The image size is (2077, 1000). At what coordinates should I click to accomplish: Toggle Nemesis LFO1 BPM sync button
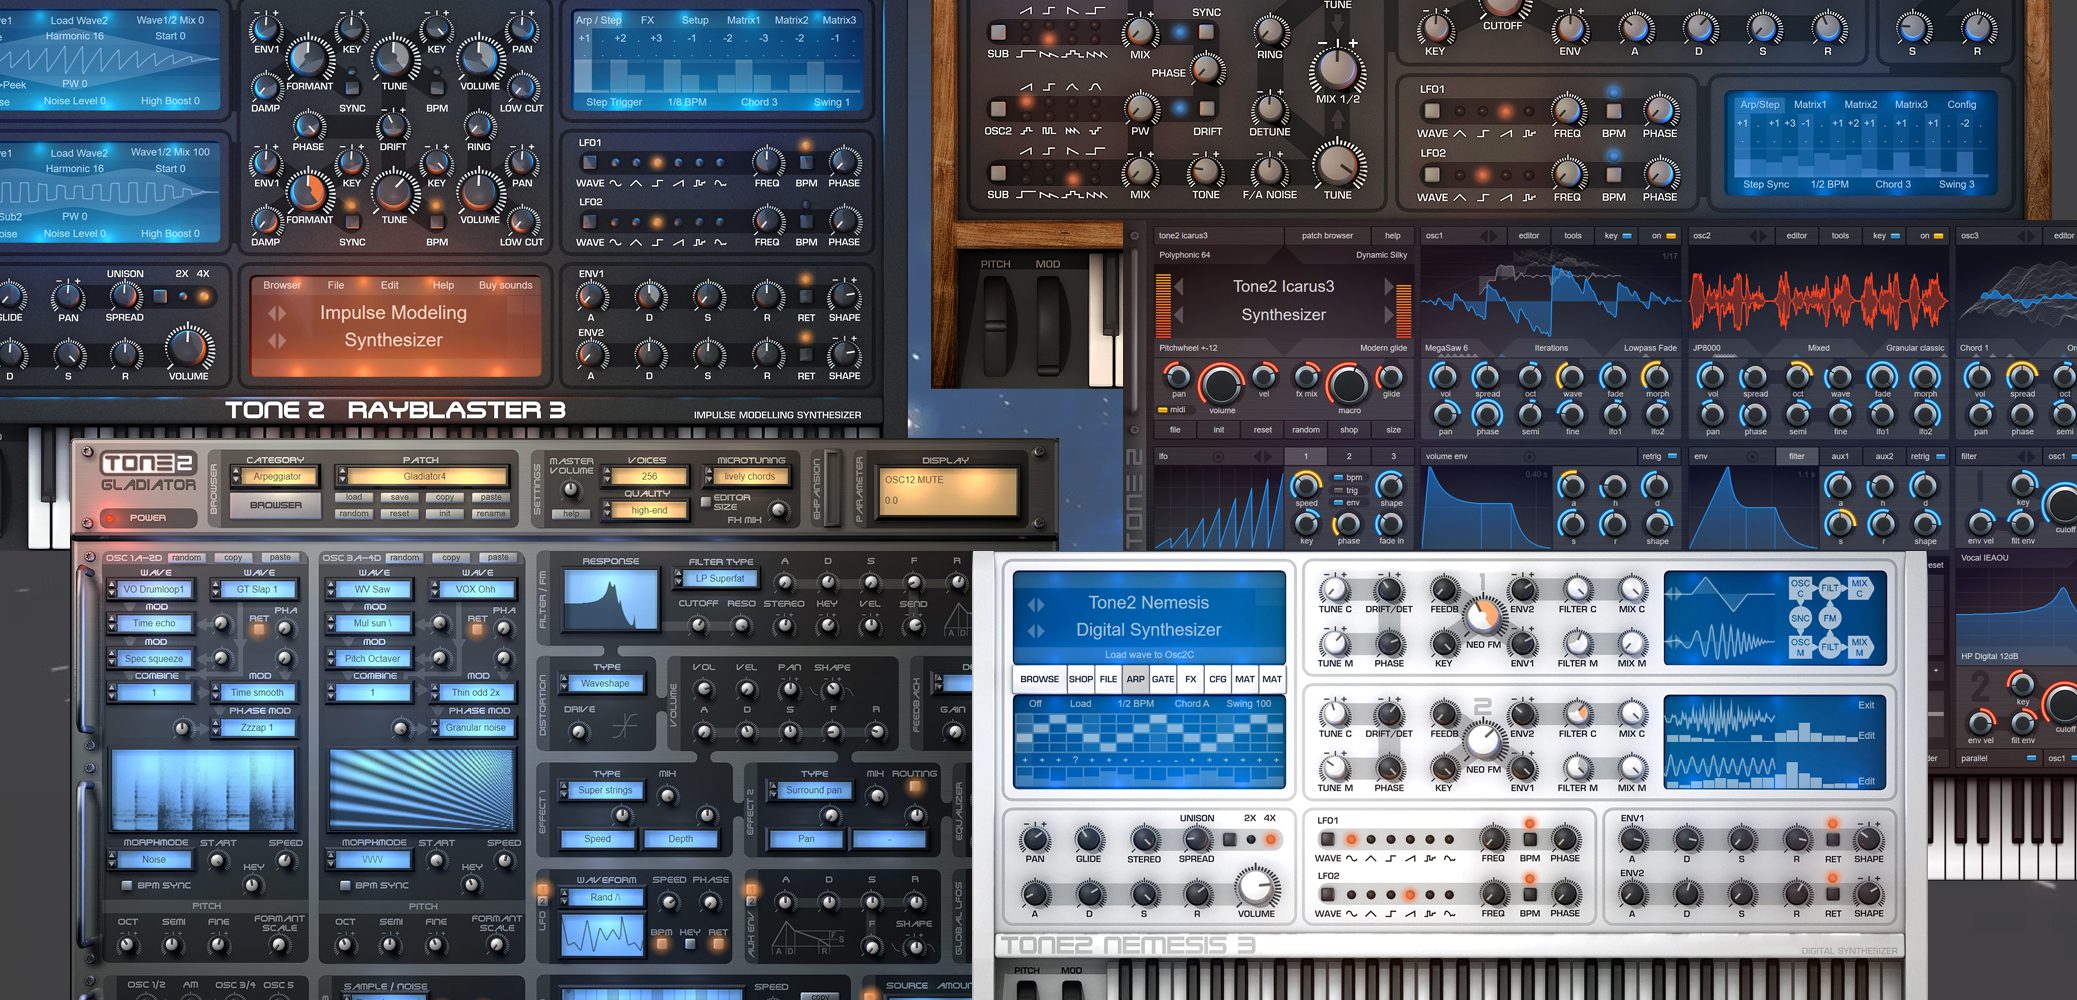pos(1529,841)
